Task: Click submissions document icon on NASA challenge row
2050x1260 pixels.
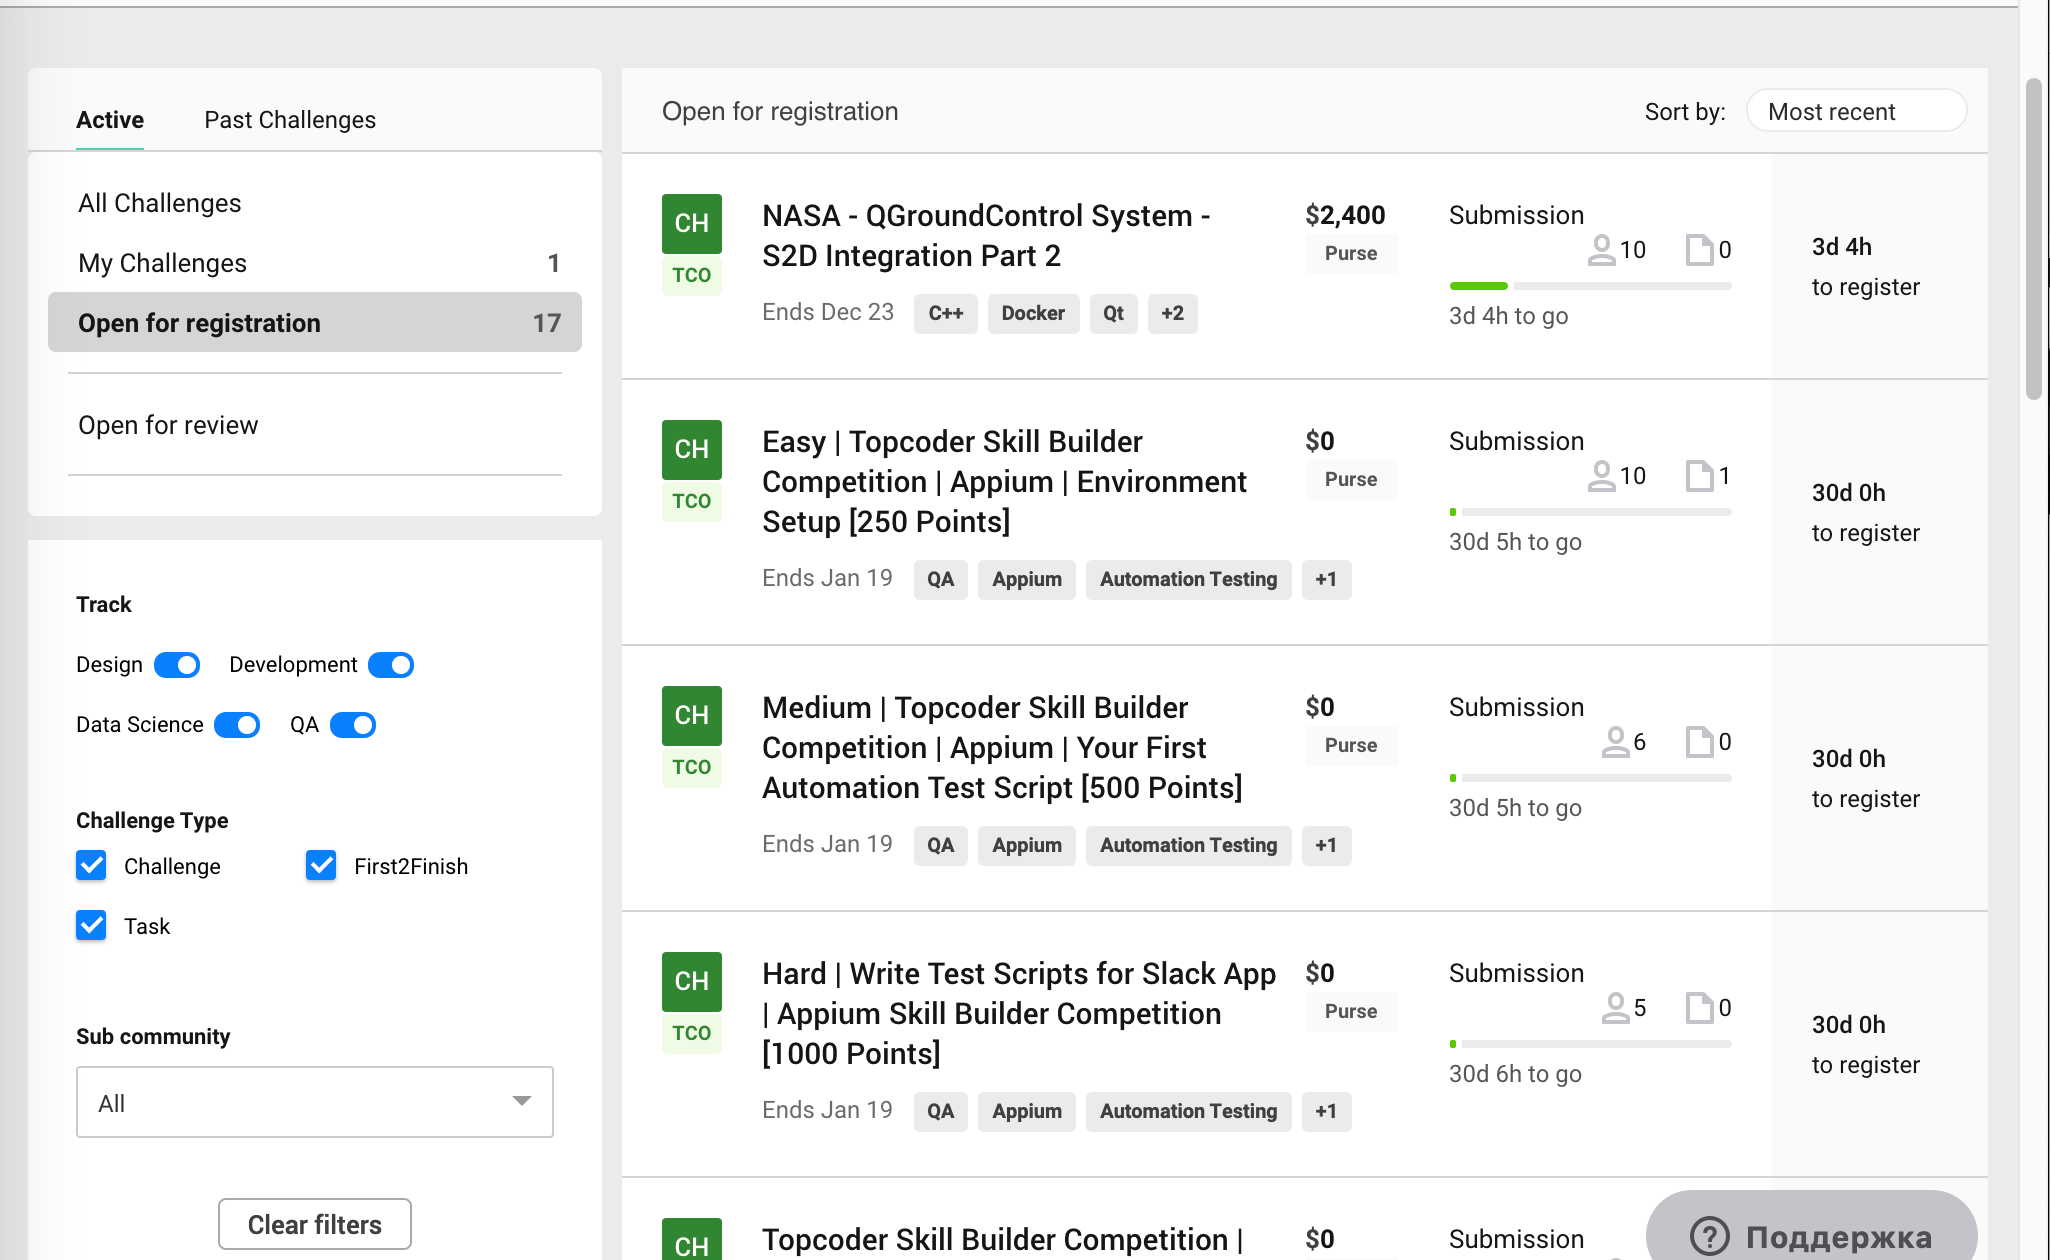Action: pyautogui.click(x=1699, y=250)
